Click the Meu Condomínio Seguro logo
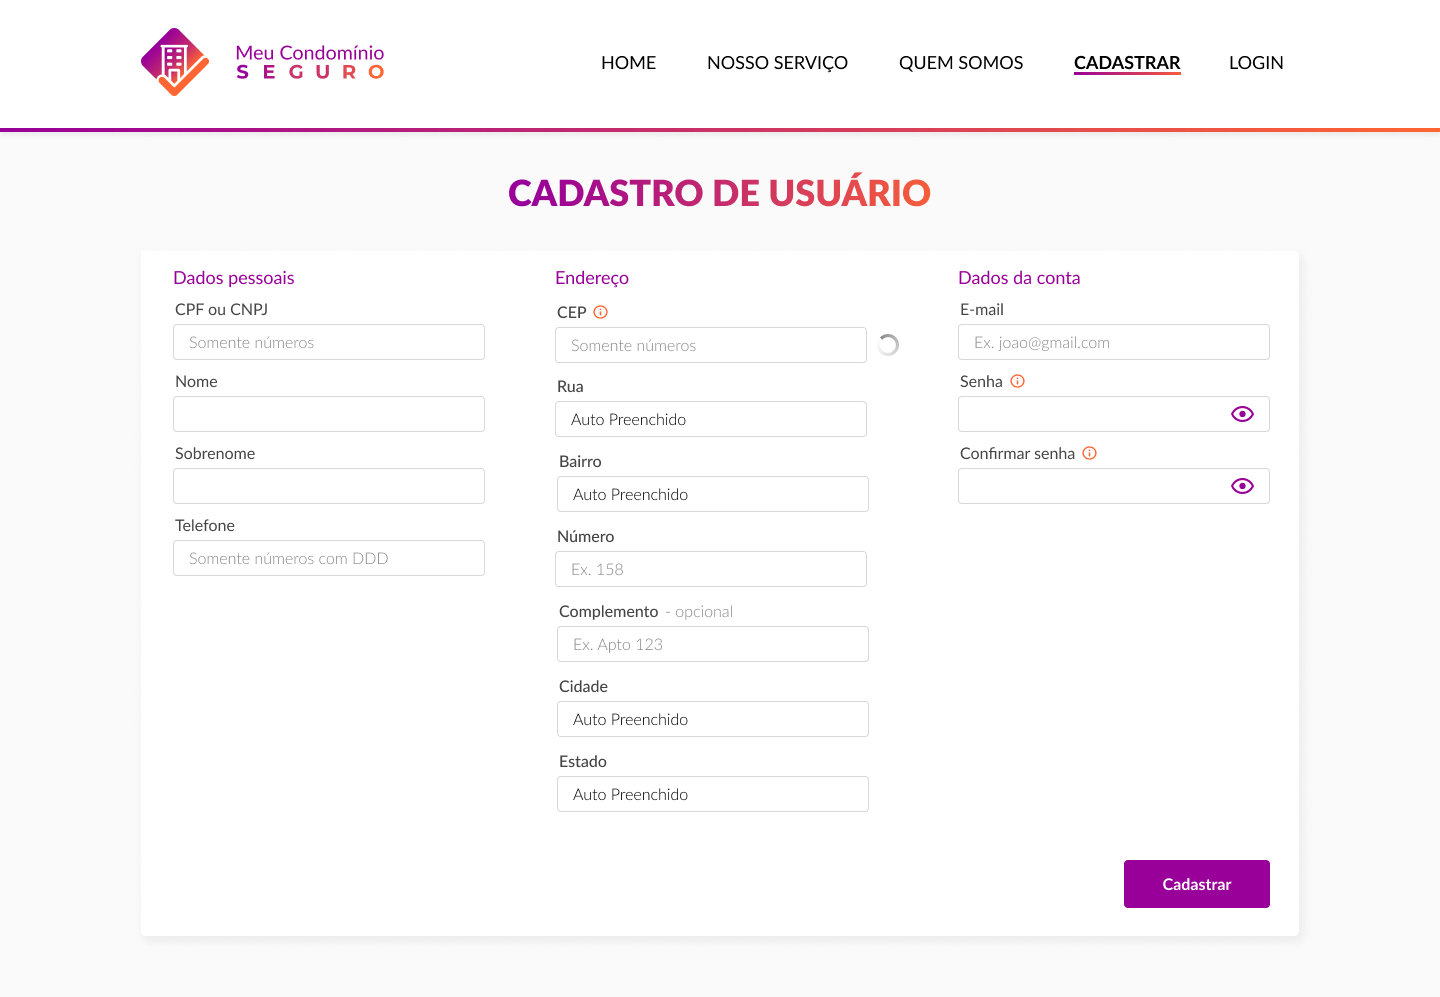Screen dimensions: 1440x997 tap(262, 62)
